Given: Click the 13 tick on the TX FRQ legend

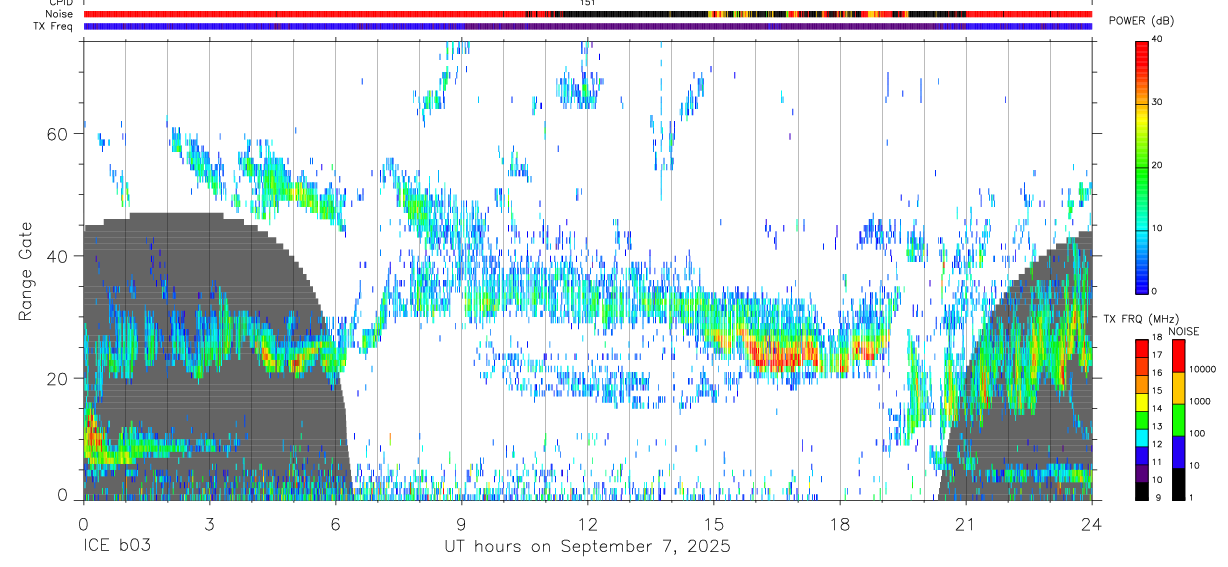Looking at the screenshot, I should pyautogui.click(x=1156, y=427).
